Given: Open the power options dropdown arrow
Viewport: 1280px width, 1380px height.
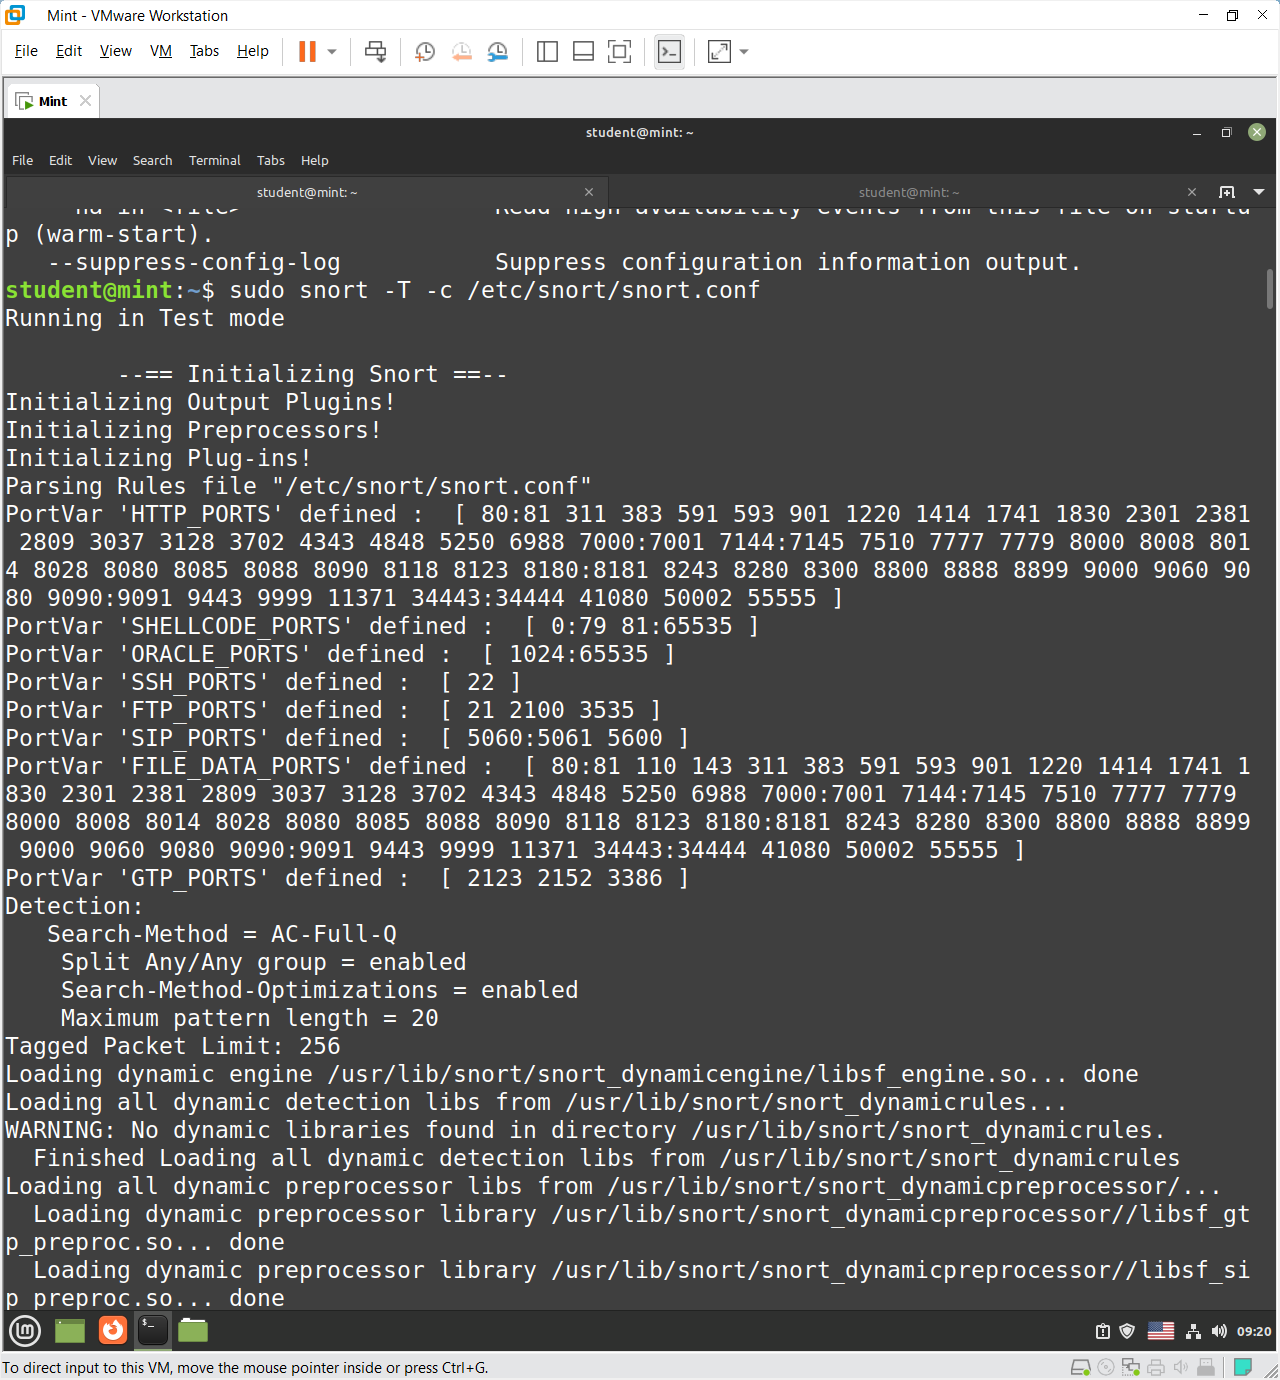Looking at the screenshot, I should pos(332,52).
